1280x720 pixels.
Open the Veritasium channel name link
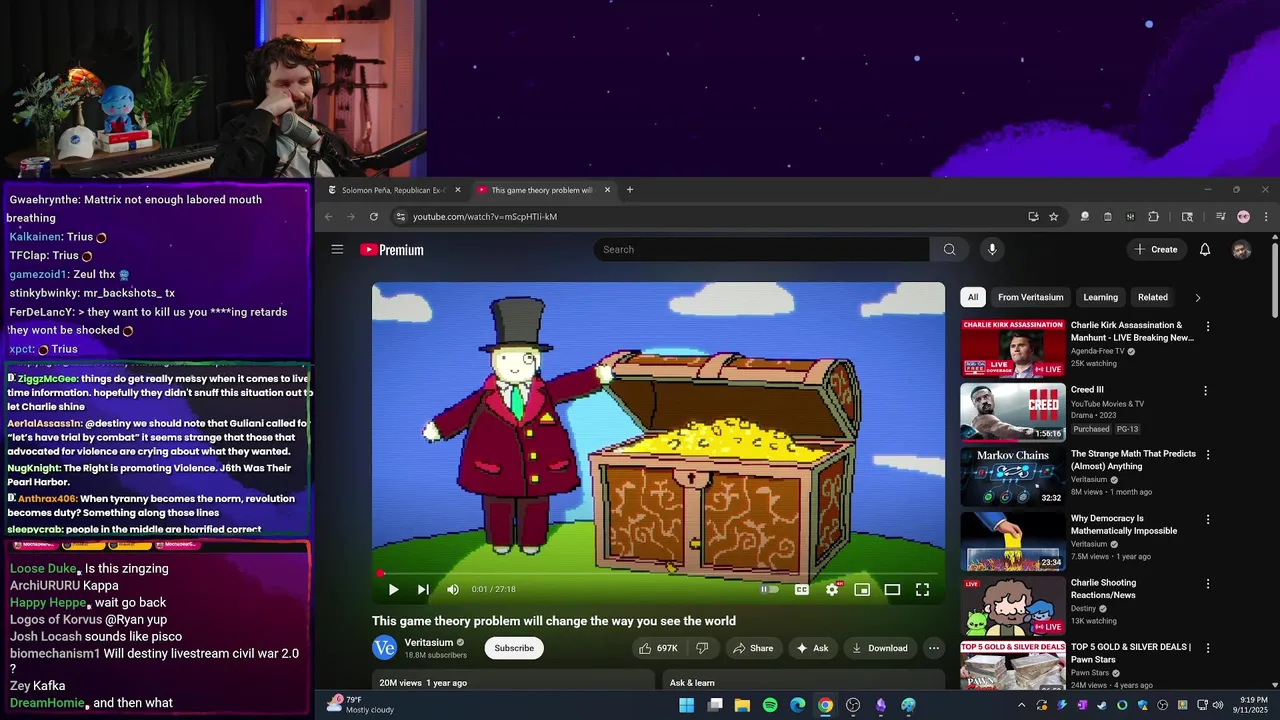[429, 642]
